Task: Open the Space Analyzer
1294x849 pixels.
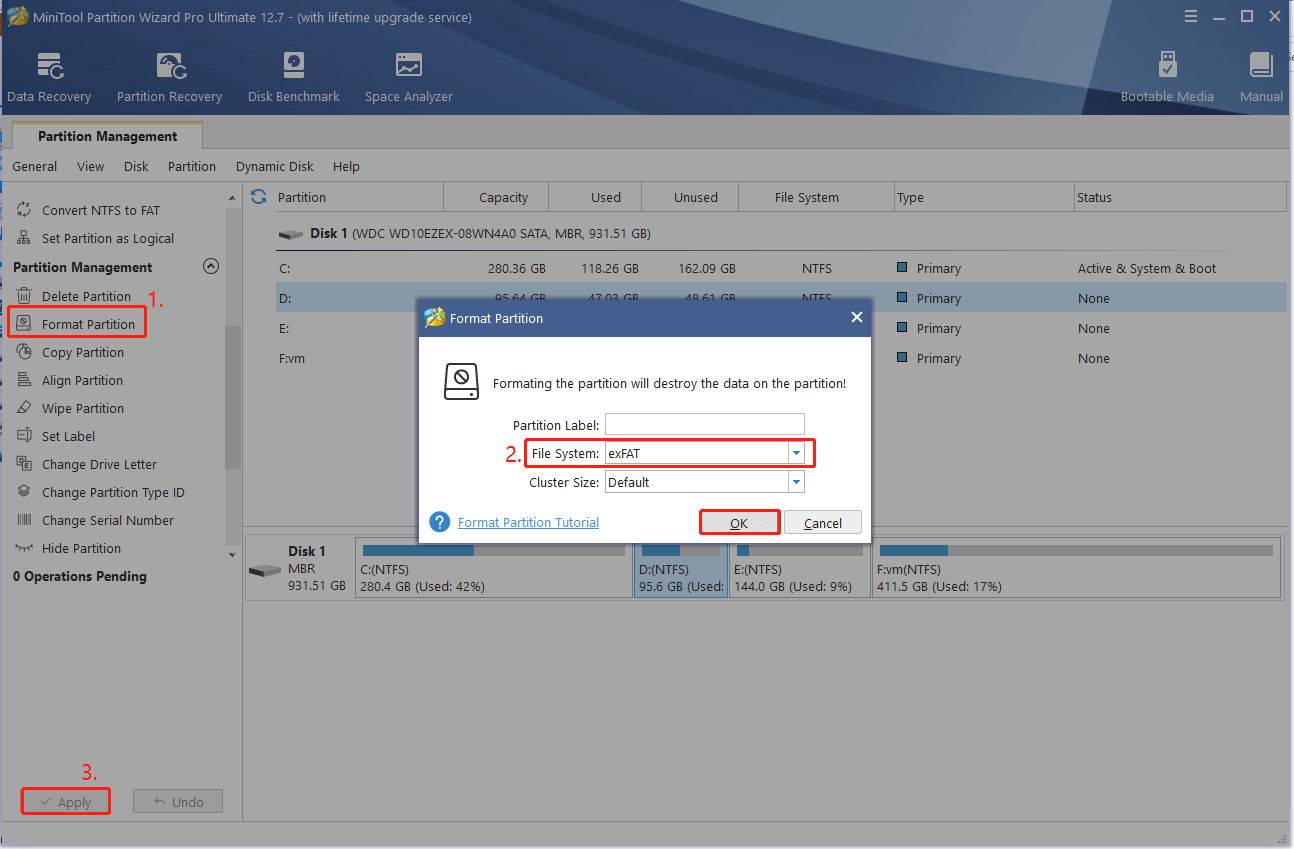Action: pyautogui.click(x=407, y=75)
